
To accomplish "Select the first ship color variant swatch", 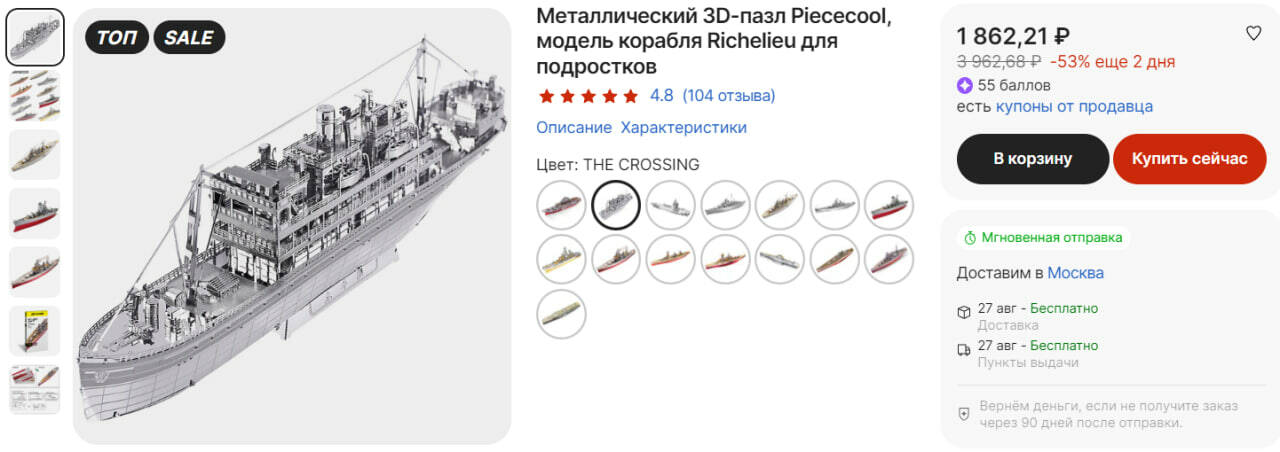I will 561,205.
